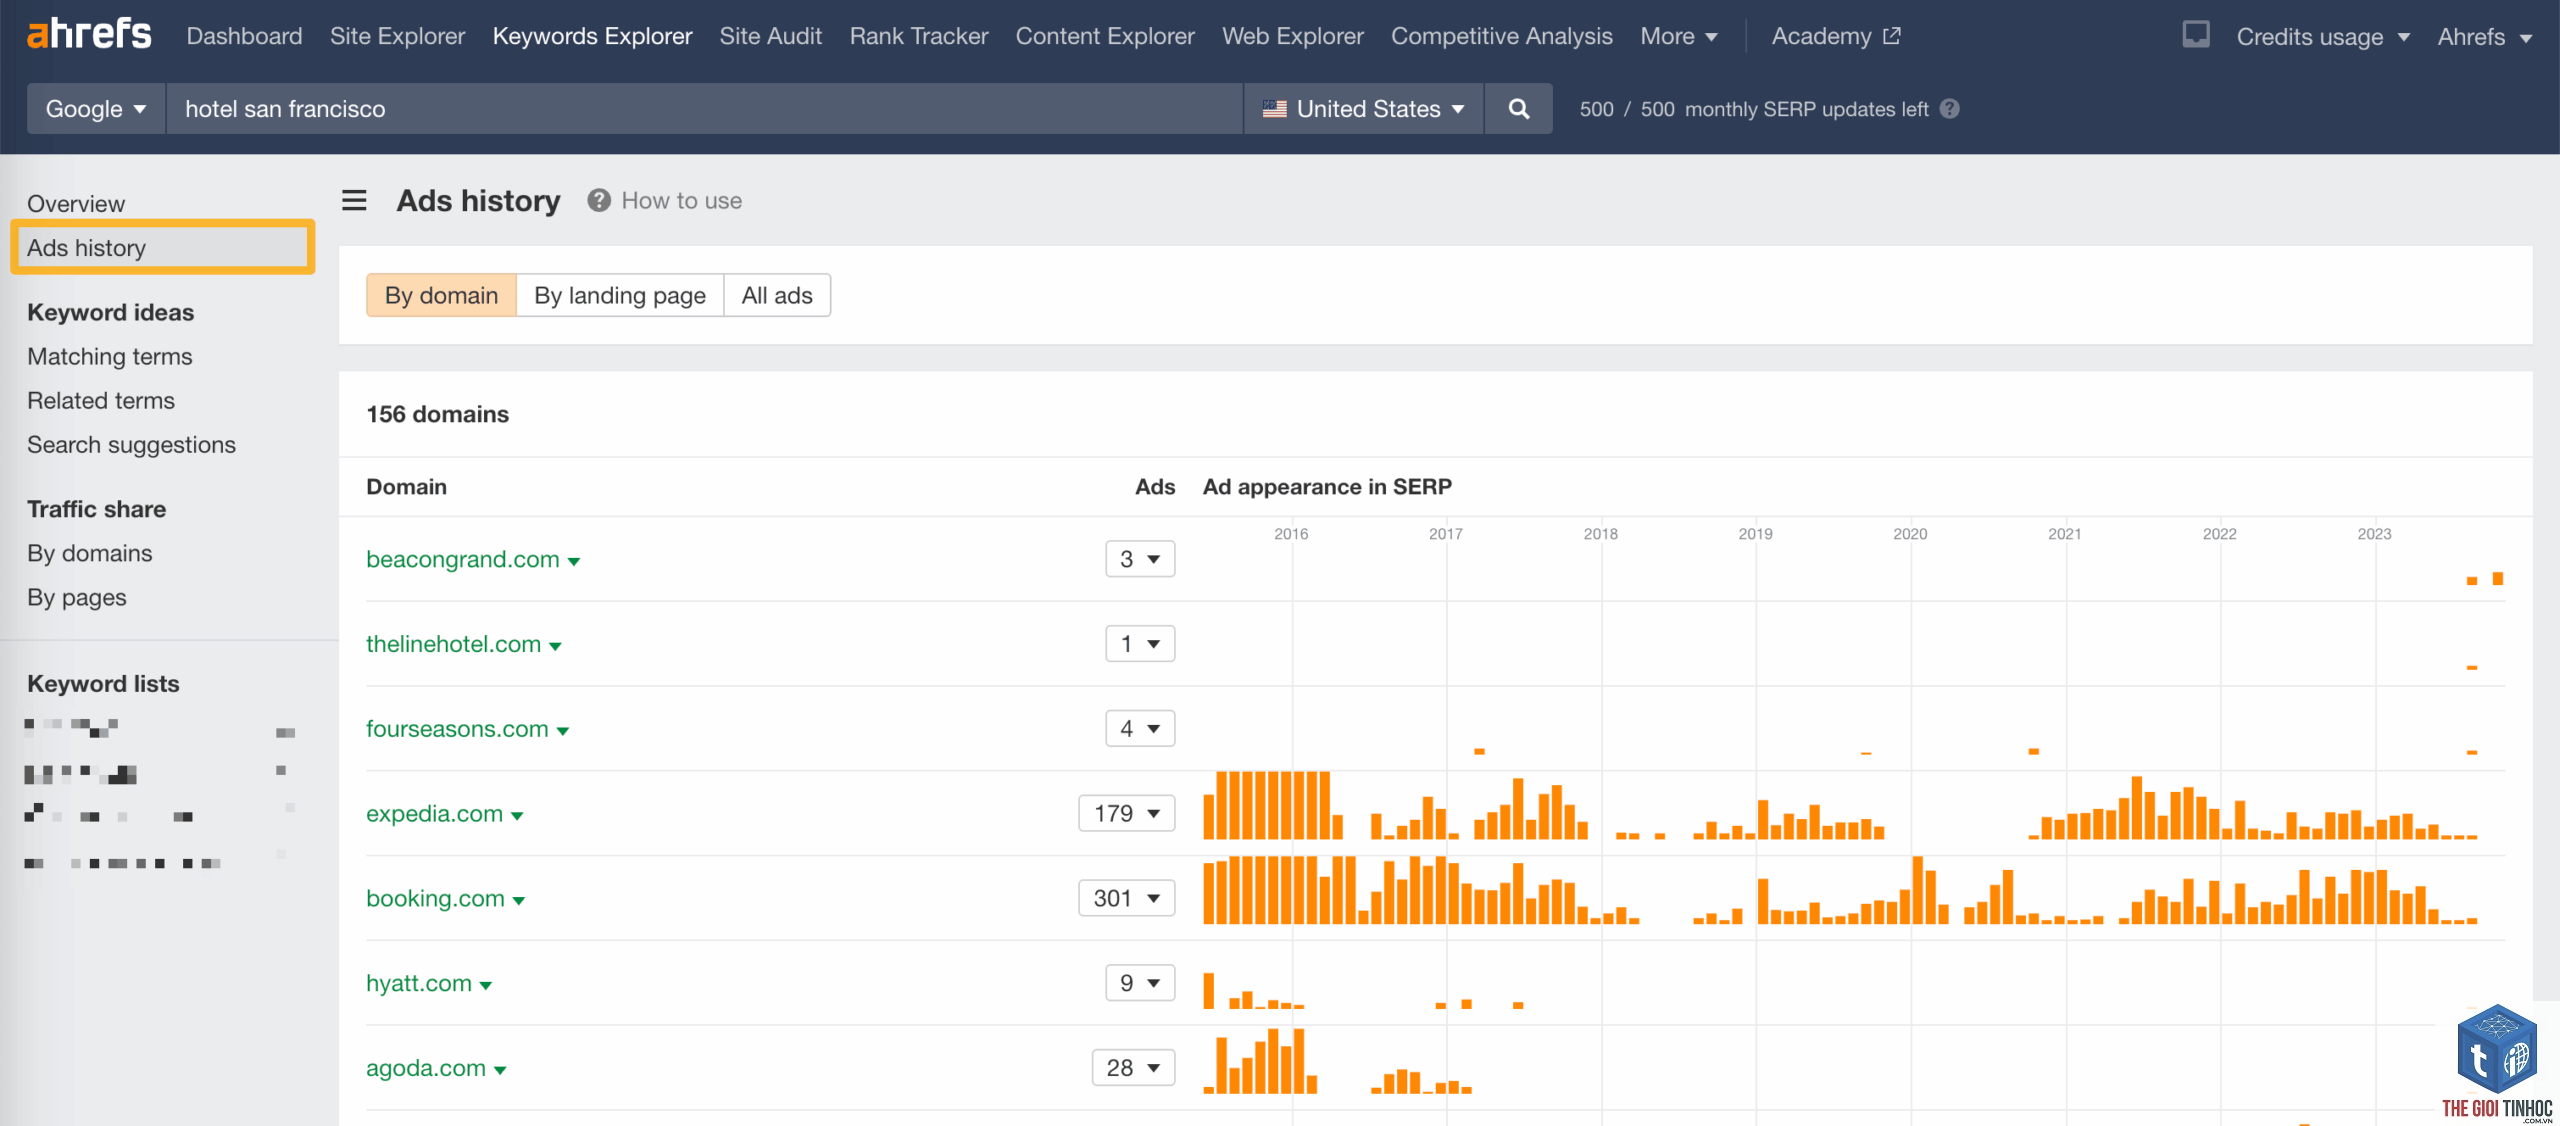This screenshot has height=1126, width=2560.
Task: Click the keyword input with hotel san francisco
Action: tap(704, 109)
